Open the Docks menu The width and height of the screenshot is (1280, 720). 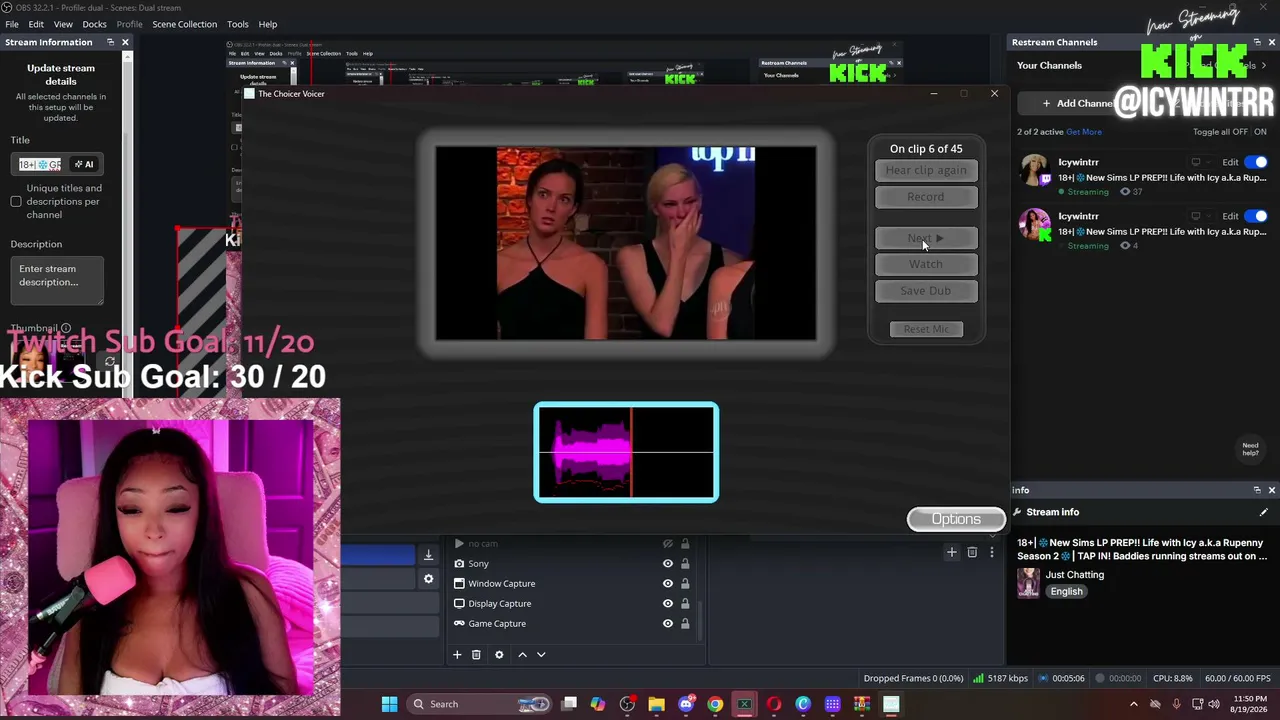[94, 24]
